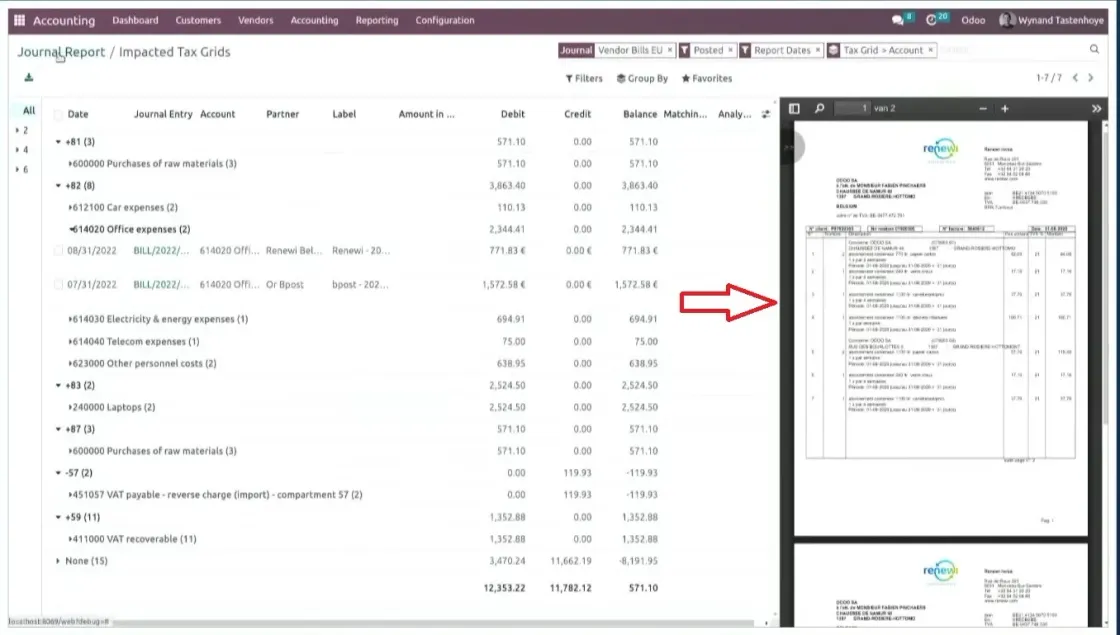The width and height of the screenshot is (1120, 635).
Task: Go back to Journal Report breadcrumb
Action: click(x=61, y=51)
